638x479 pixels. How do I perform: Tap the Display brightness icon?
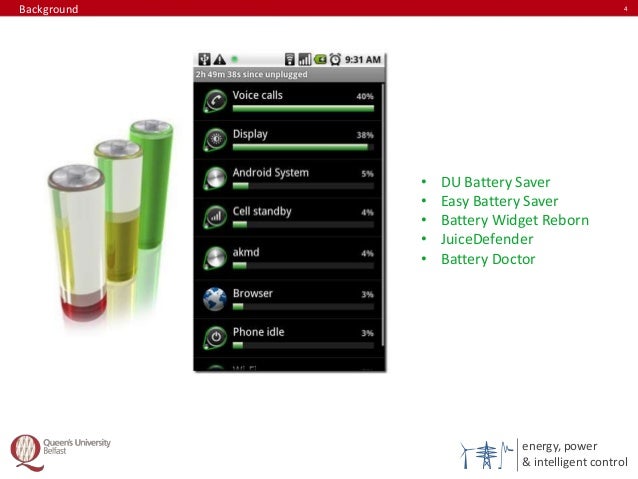[215, 139]
